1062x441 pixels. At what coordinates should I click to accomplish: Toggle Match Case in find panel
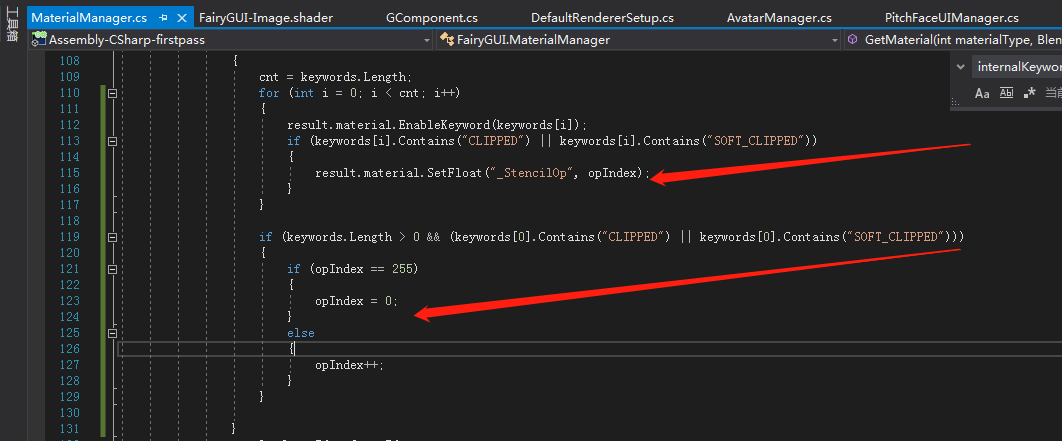pos(982,93)
